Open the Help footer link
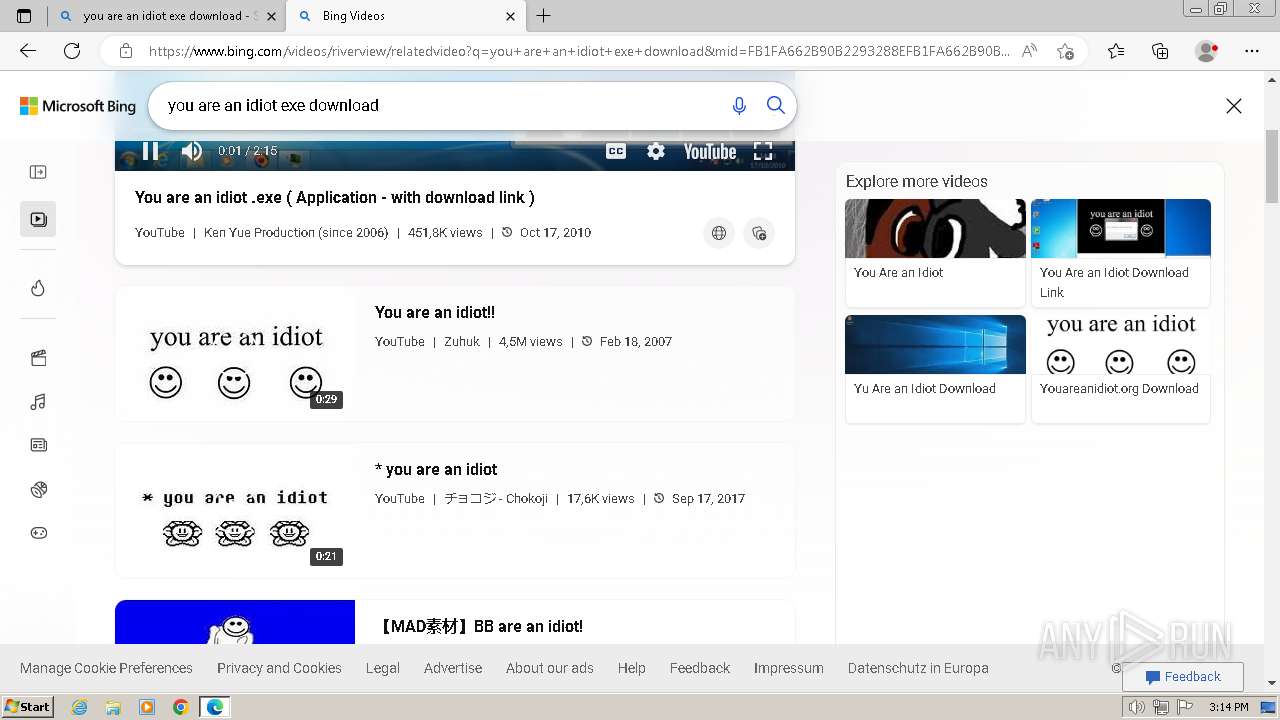 coord(632,668)
